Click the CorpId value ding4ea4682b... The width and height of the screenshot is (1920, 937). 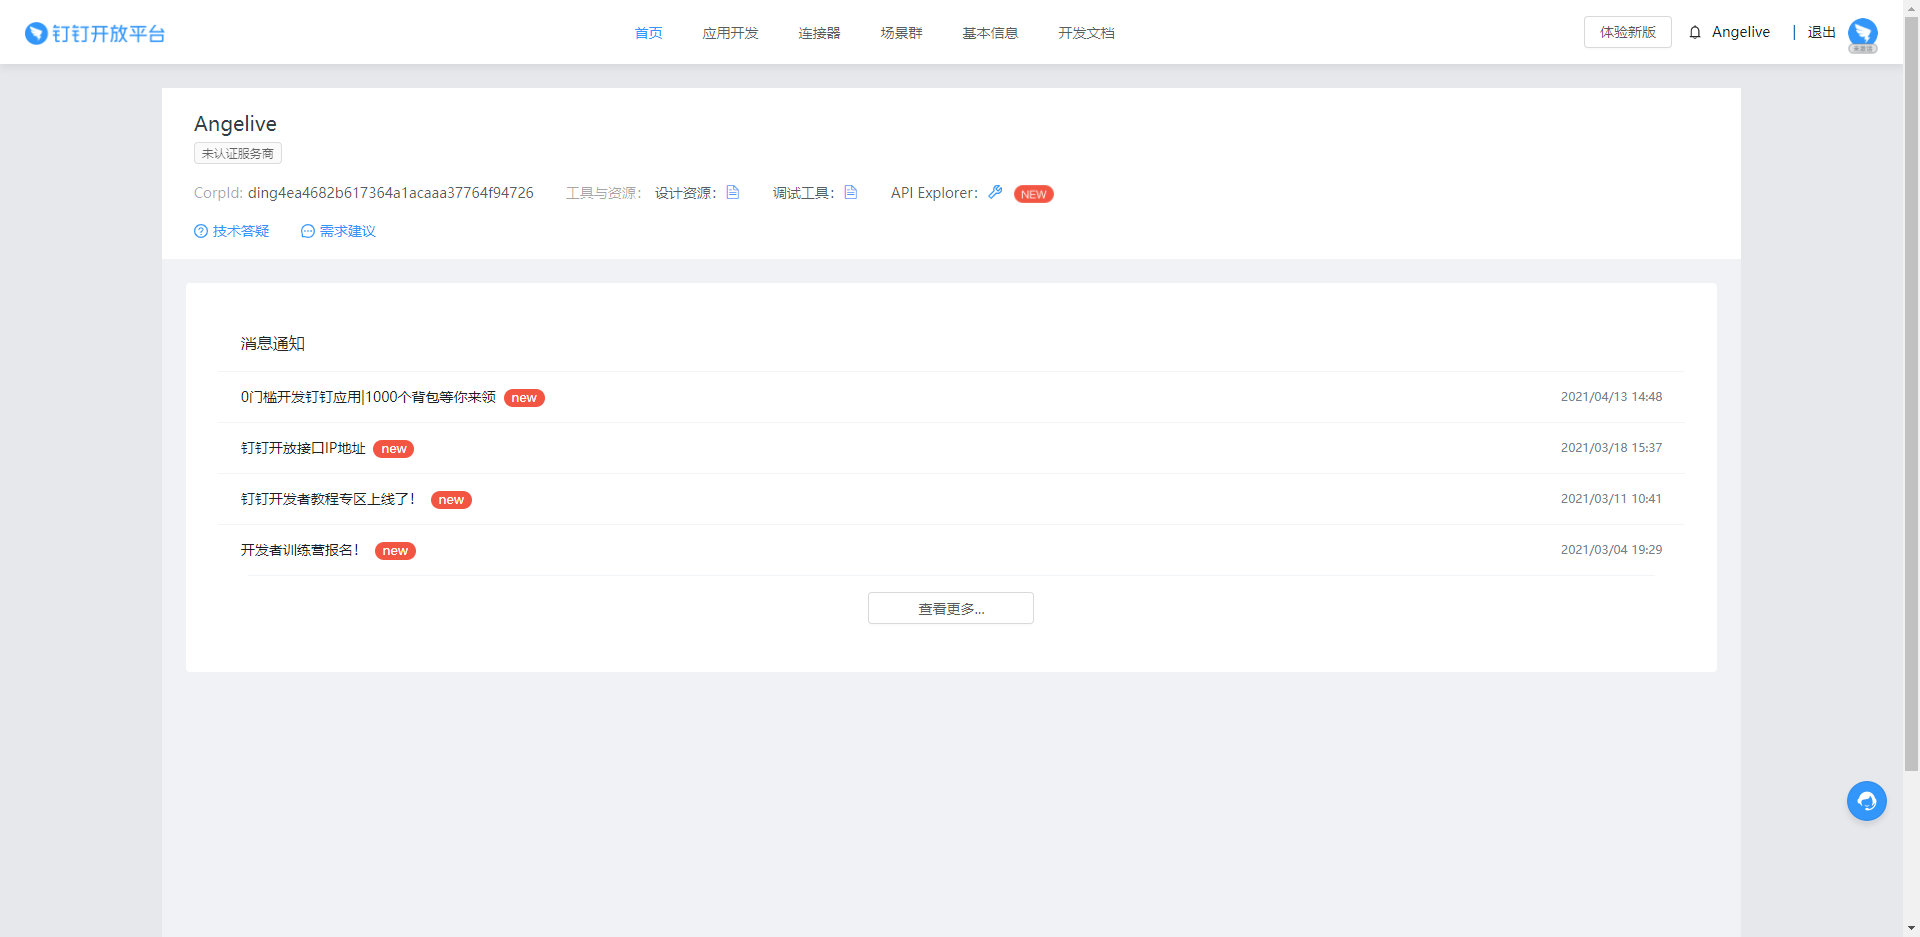[x=391, y=193]
